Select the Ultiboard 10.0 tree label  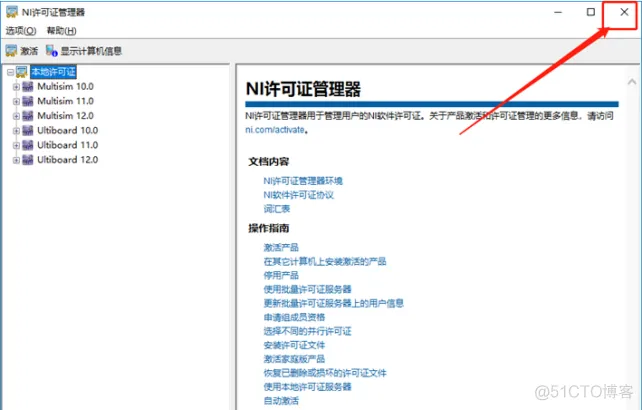(68, 131)
